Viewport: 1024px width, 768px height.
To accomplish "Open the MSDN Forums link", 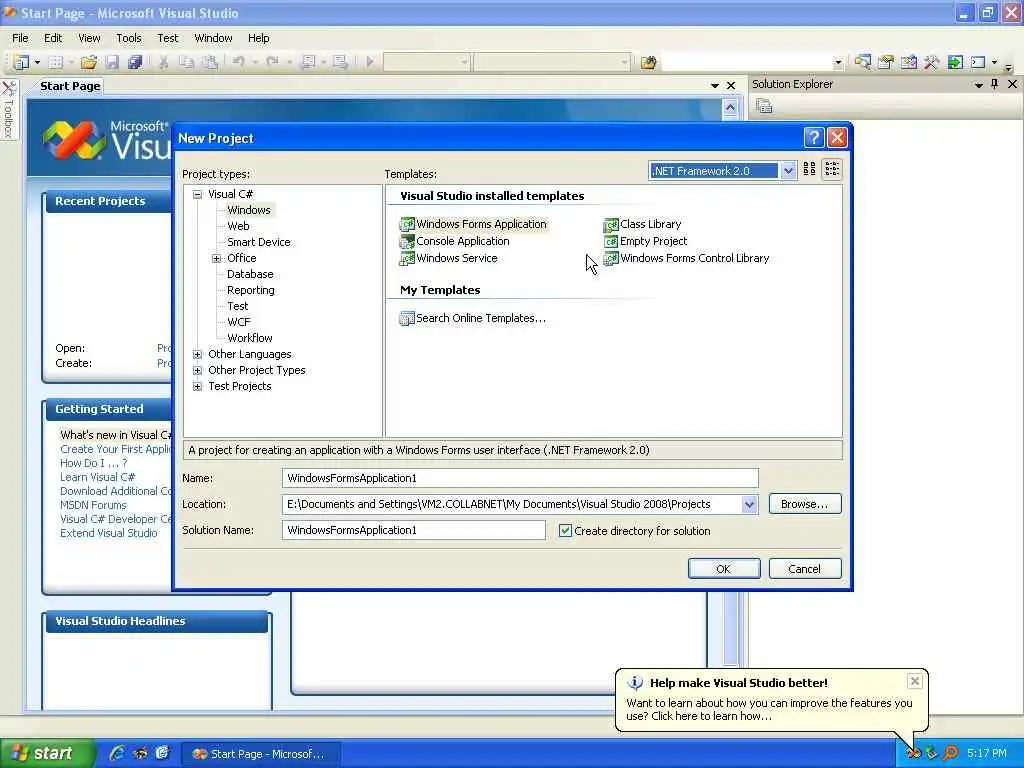I will (93, 505).
